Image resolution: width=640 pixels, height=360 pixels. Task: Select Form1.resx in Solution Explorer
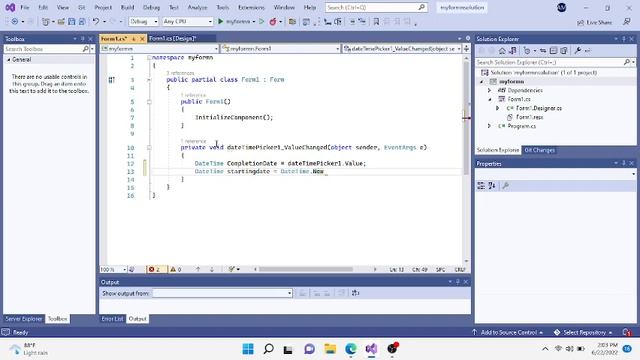(x=529, y=117)
